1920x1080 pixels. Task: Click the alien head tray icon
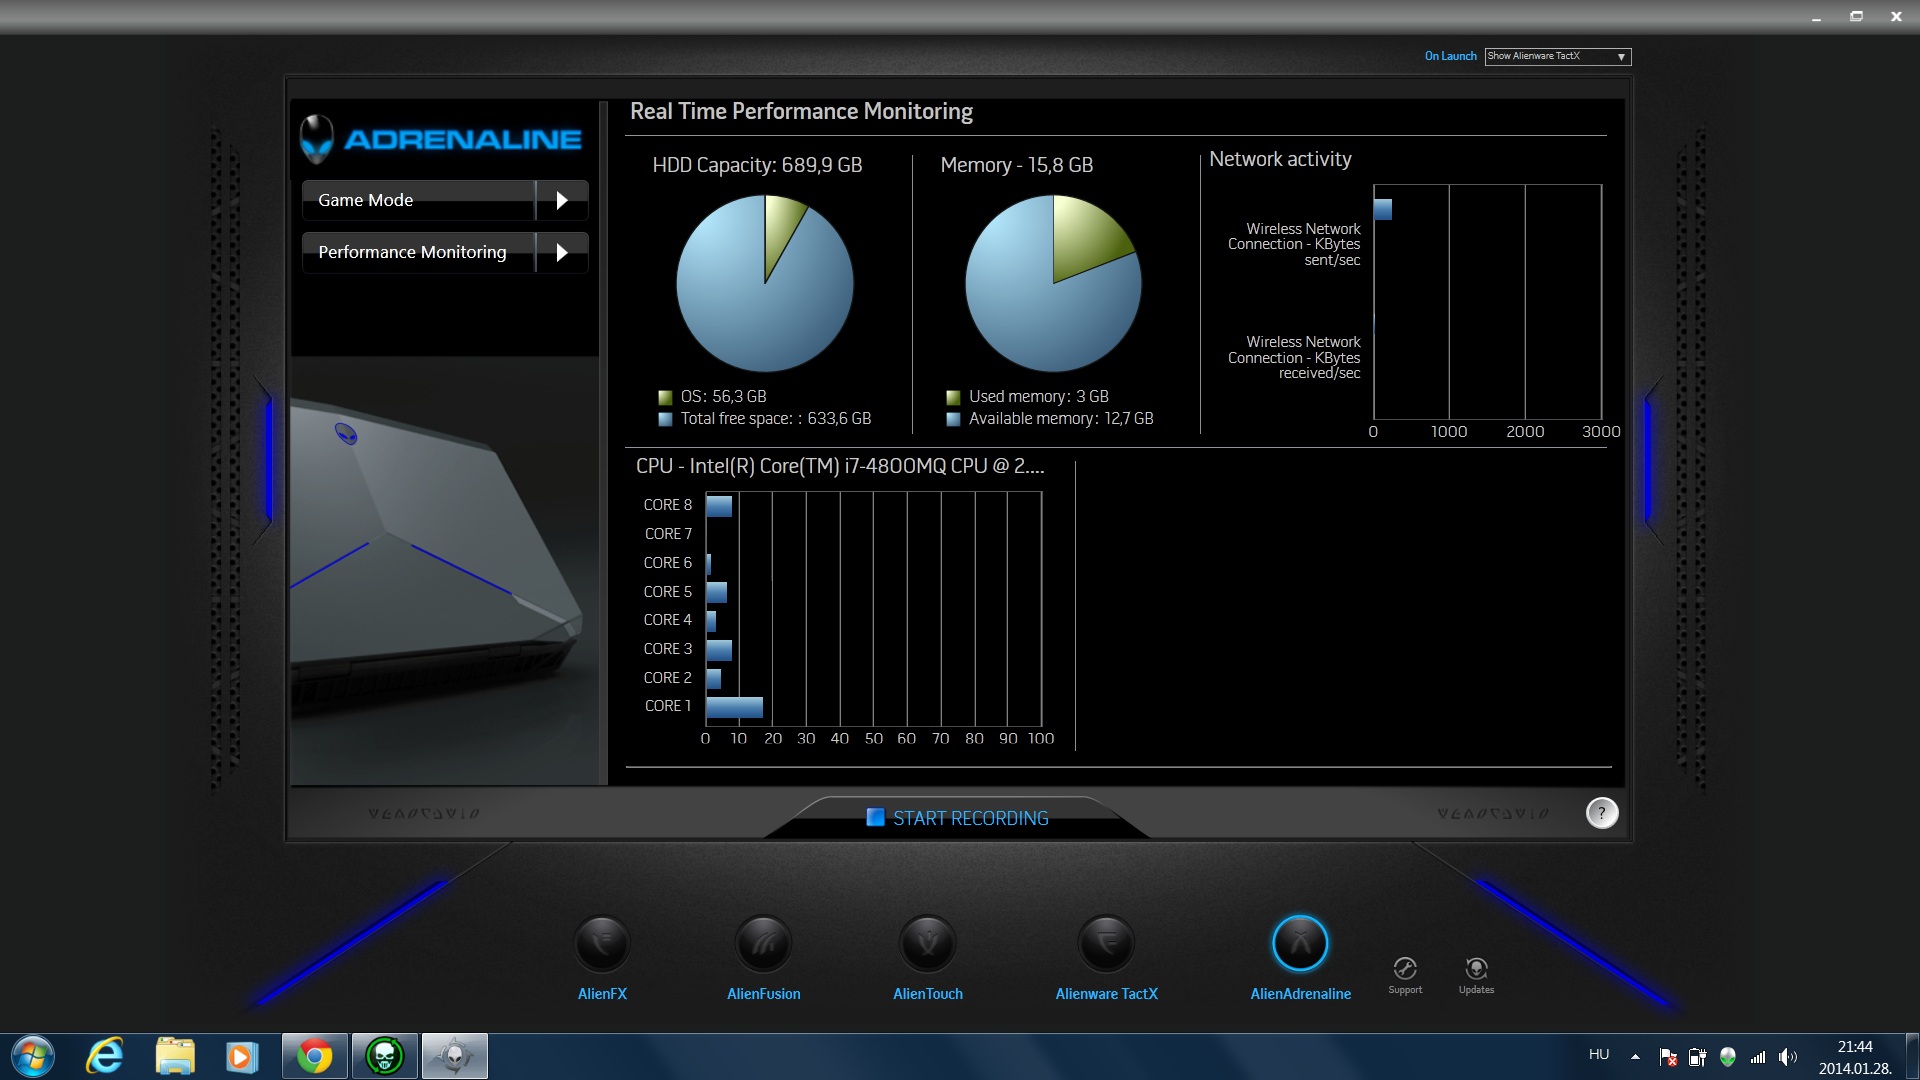(x=1727, y=1056)
